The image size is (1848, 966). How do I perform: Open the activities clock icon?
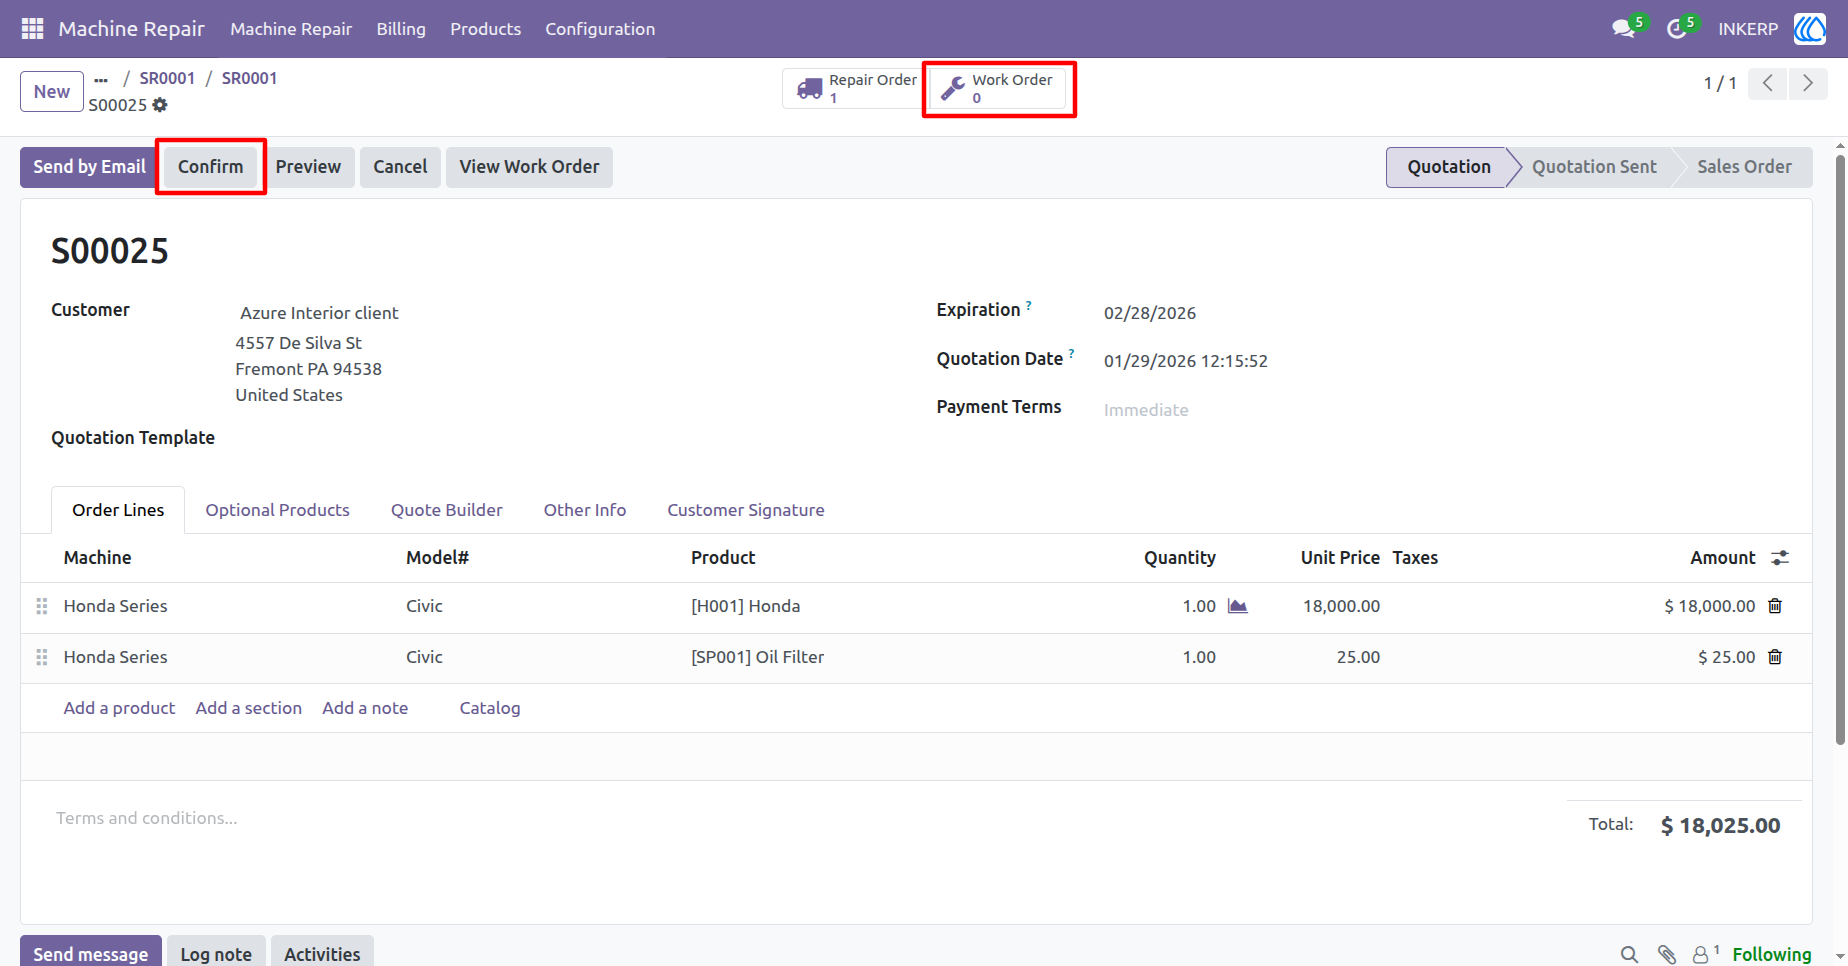coord(1677,29)
